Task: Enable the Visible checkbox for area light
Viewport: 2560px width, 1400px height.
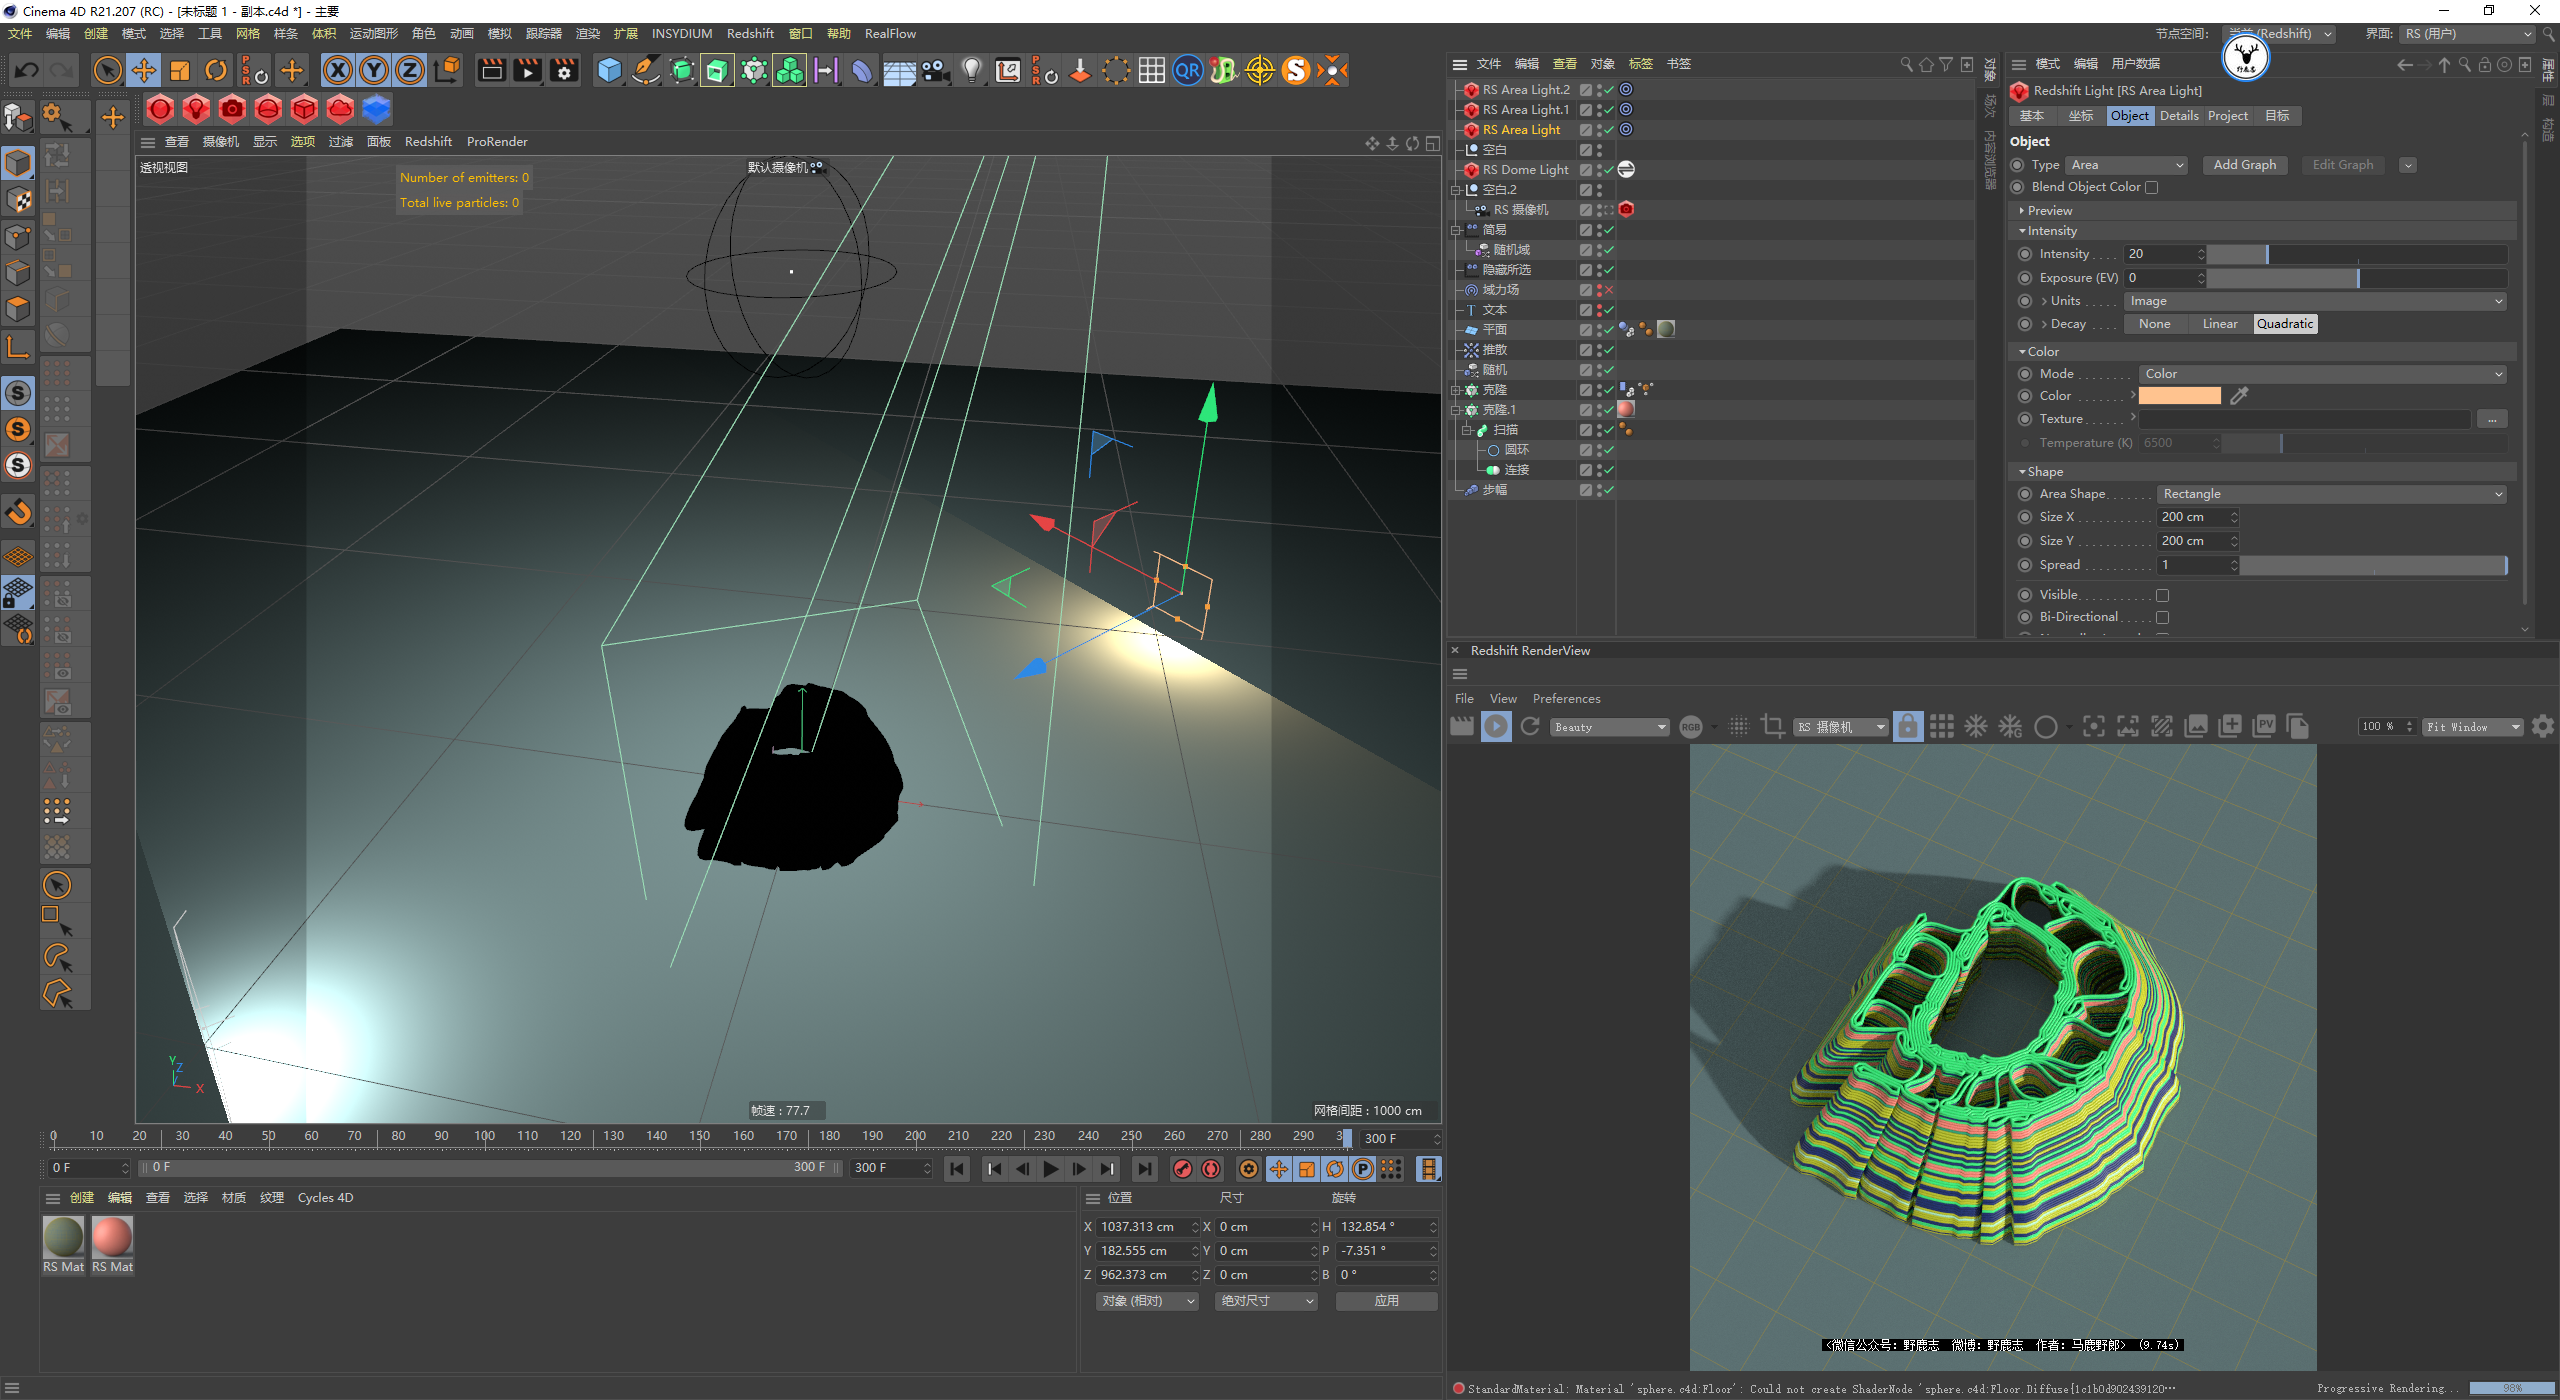Action: pyautogui.click(x=2162, y=595)
